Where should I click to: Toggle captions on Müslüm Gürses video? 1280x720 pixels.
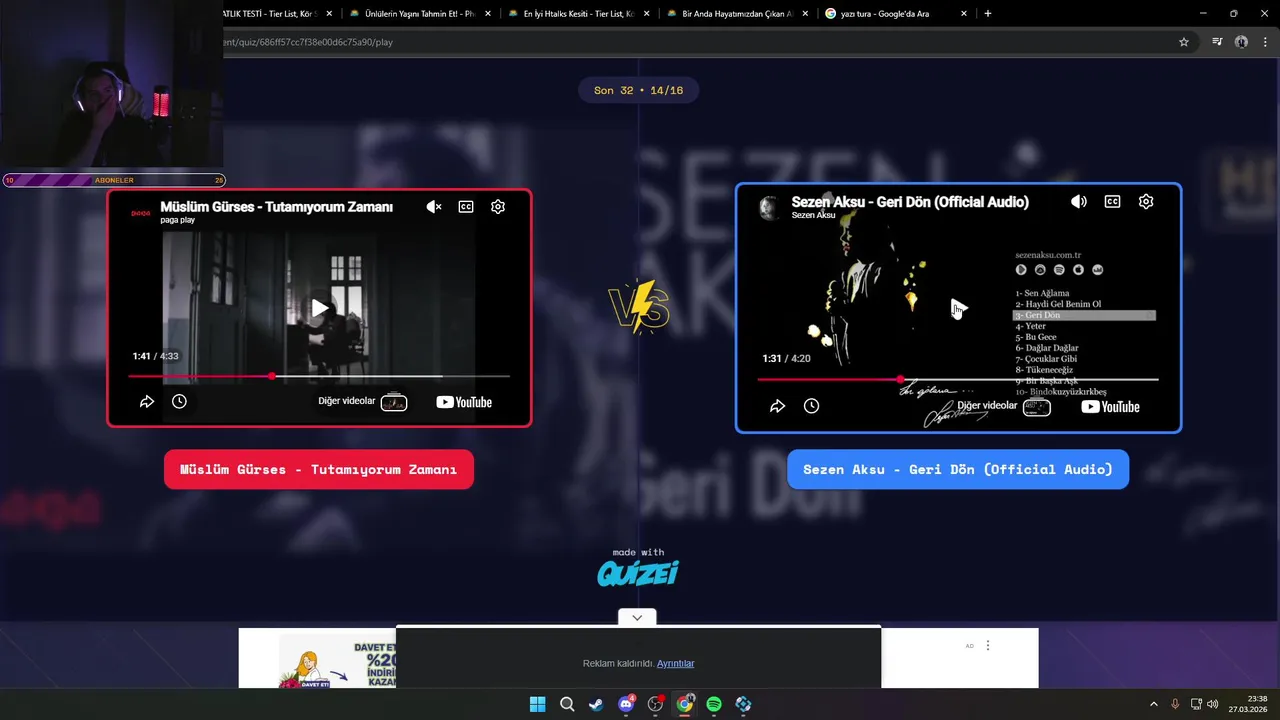click(466, 207)
